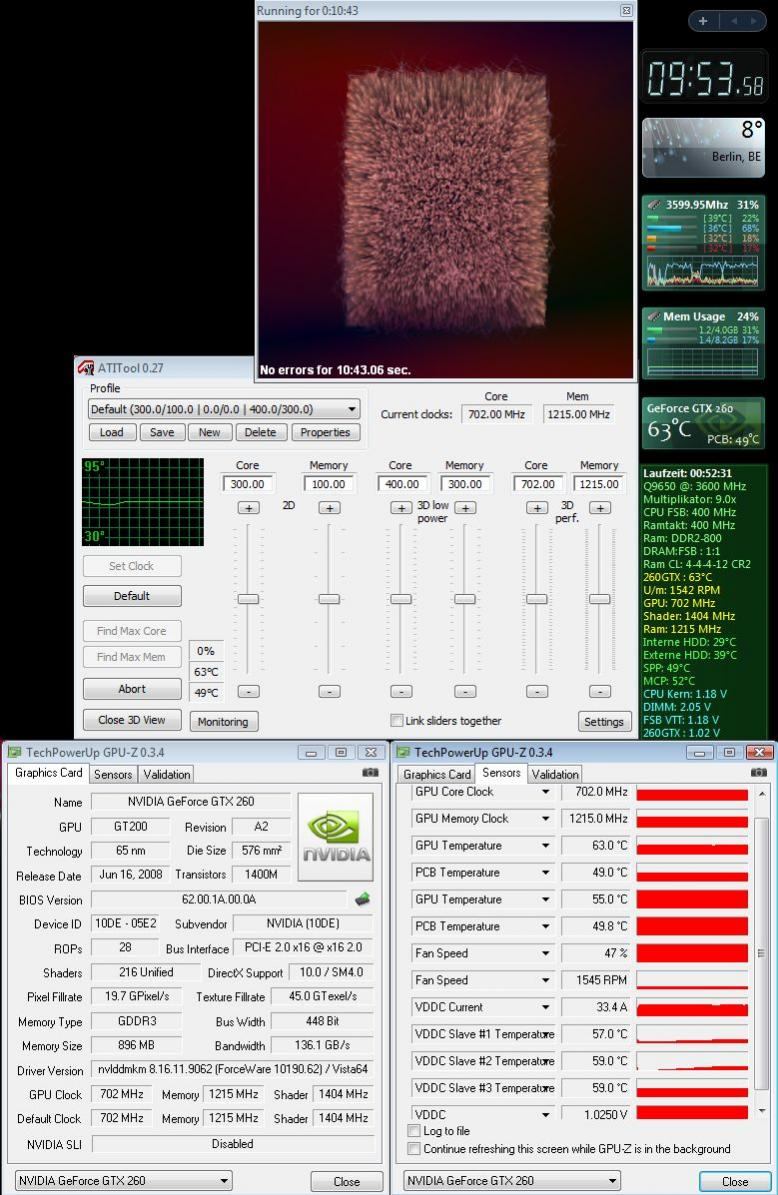Image resolution: width=778 pixels, height=1195 pixels.
Task: Enable Continue refreshing in background checkbox
Action: tap(414, 1149)
